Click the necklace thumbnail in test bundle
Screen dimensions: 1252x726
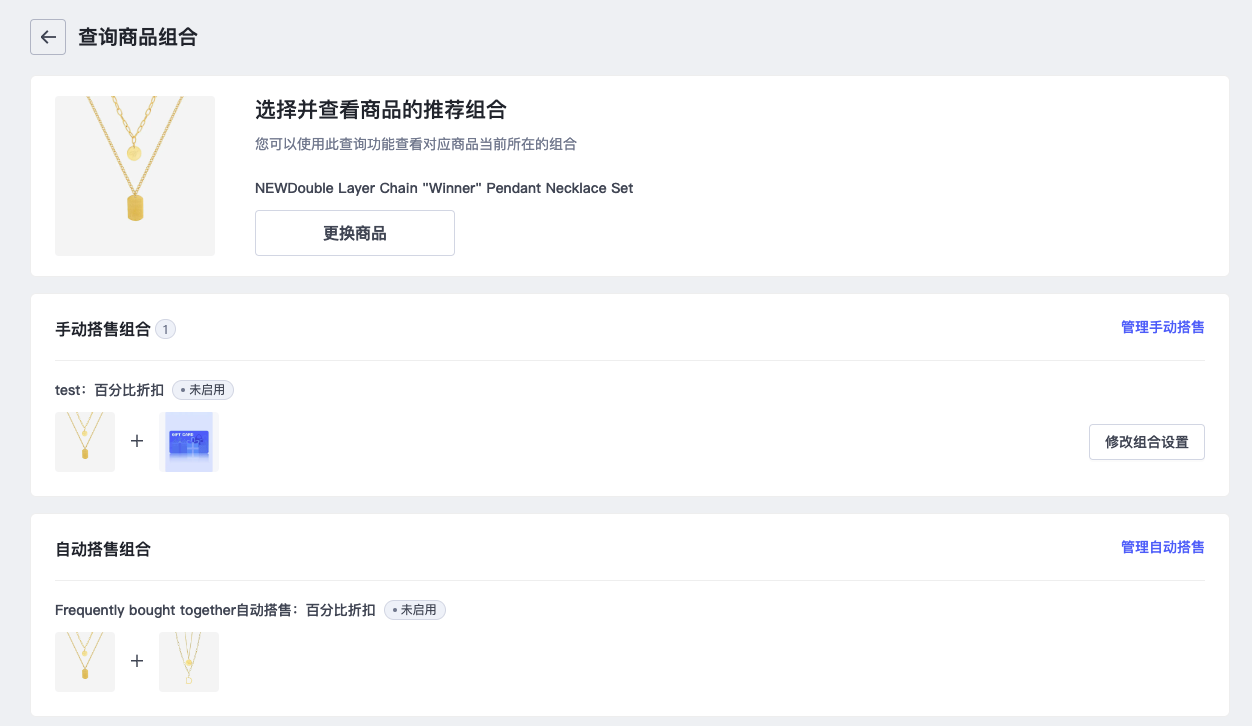tap(85, 442)
